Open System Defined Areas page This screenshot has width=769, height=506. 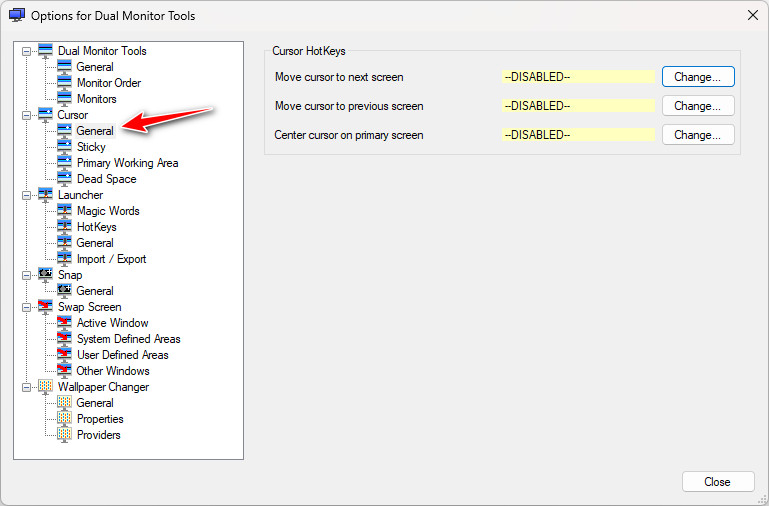[x=128, y=339]
